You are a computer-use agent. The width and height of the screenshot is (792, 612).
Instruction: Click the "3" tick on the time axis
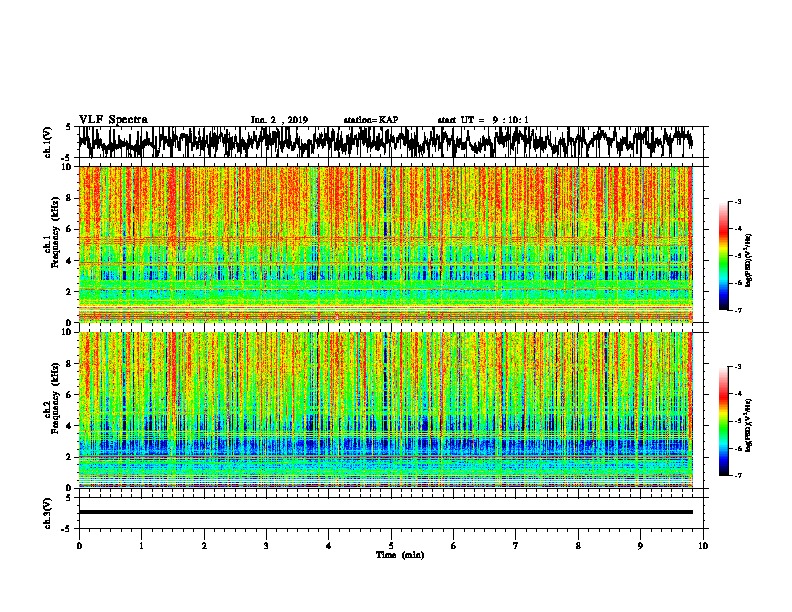coord(266,546)
